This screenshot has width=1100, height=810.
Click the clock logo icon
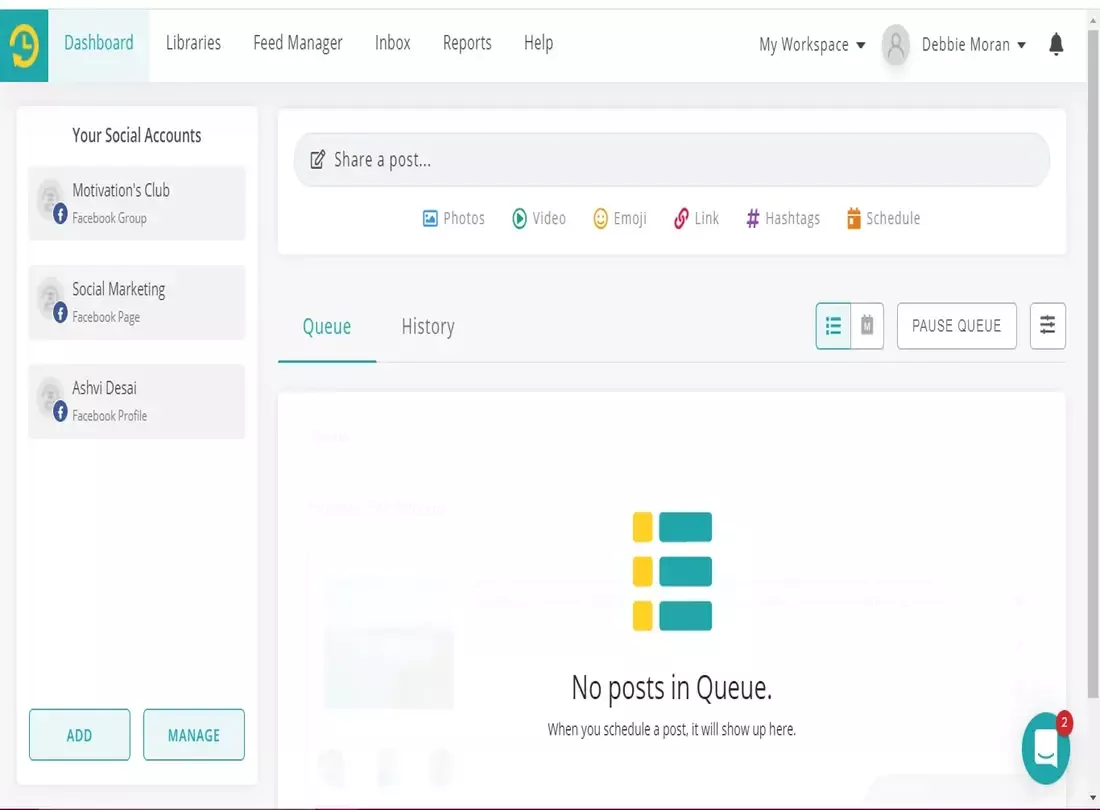pos(24,45)
